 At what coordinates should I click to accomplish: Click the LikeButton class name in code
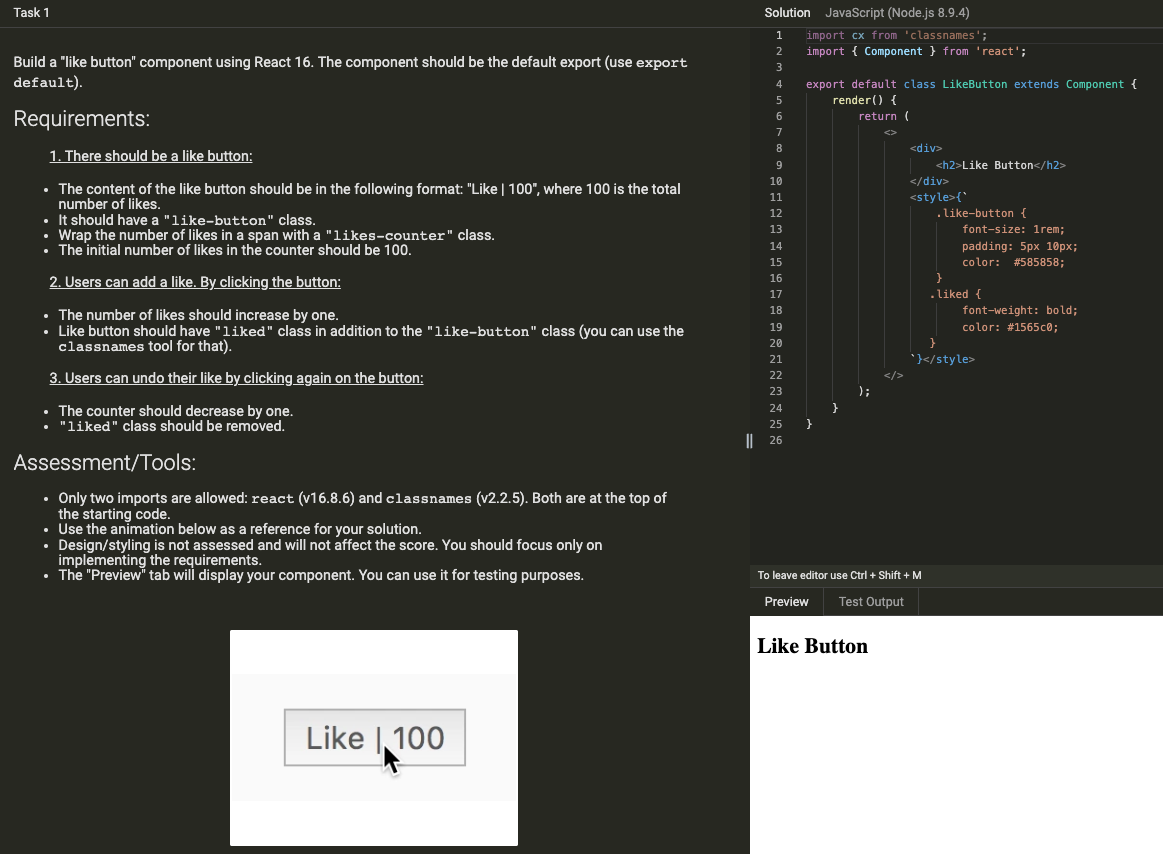[975, 84]
